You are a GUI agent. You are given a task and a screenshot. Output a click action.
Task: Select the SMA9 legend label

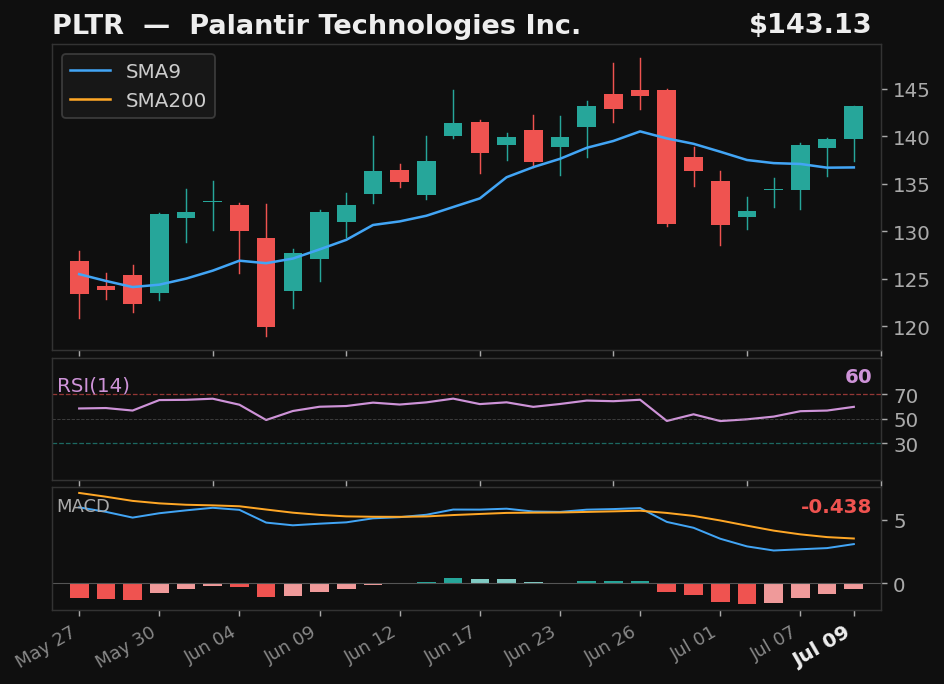click(x=153, y=72)
